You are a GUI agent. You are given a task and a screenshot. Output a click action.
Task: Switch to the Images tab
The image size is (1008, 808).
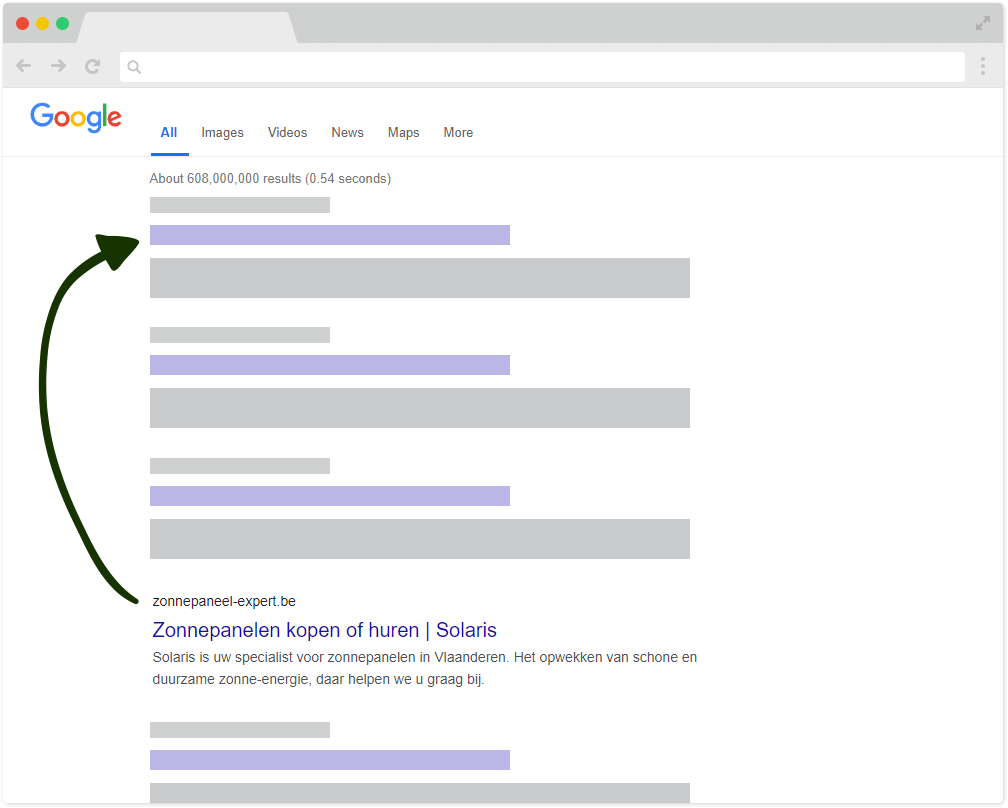click(x=222, y=132)
